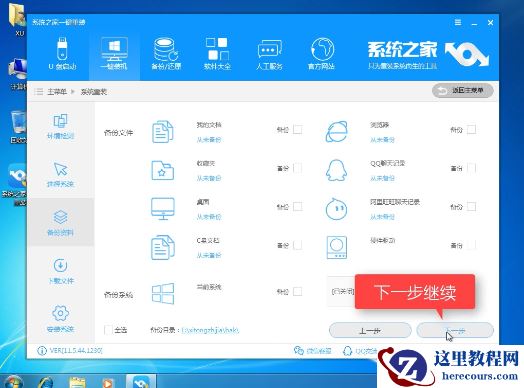Viewport: 524px width, 388px height.
Task: Check 备份 box for 硬件驱动
Action: pyautogui.click(x=471, y=245)
